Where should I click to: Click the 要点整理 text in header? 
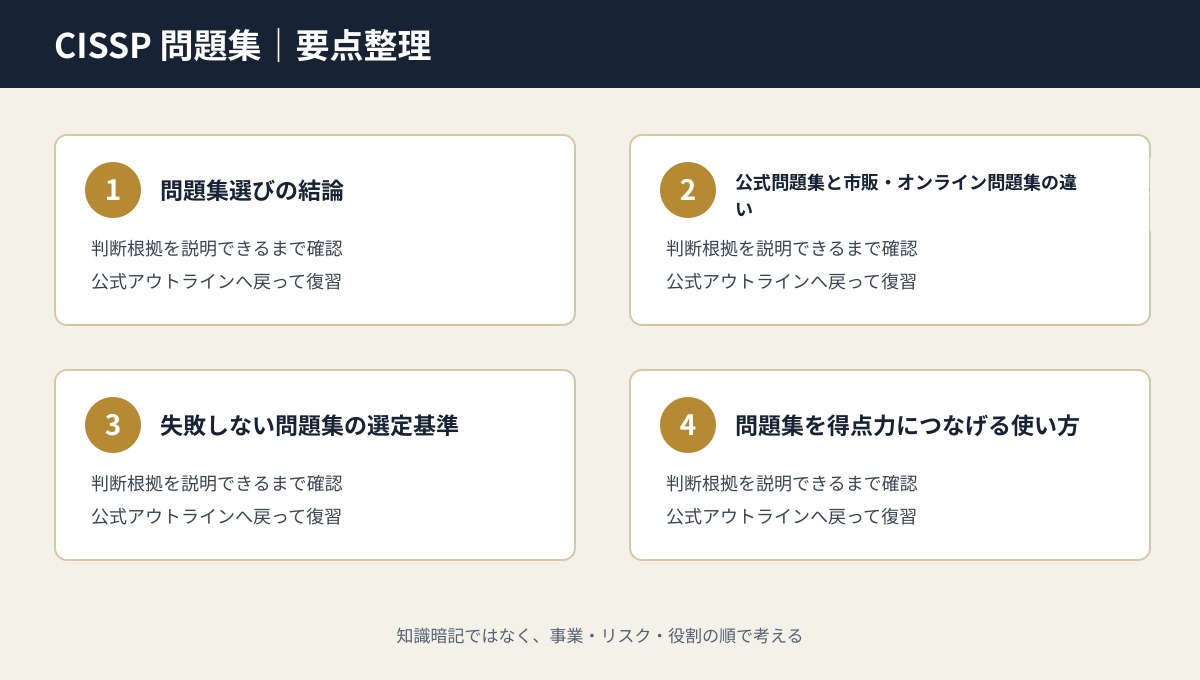364,45
